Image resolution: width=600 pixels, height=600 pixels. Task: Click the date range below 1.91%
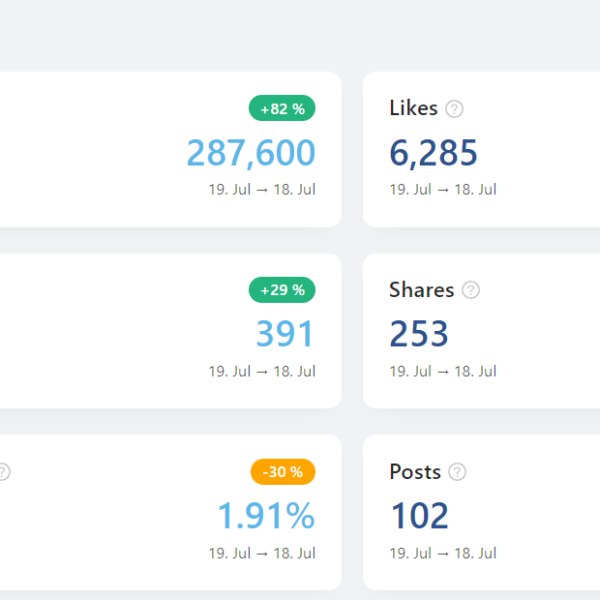point(262,553)
